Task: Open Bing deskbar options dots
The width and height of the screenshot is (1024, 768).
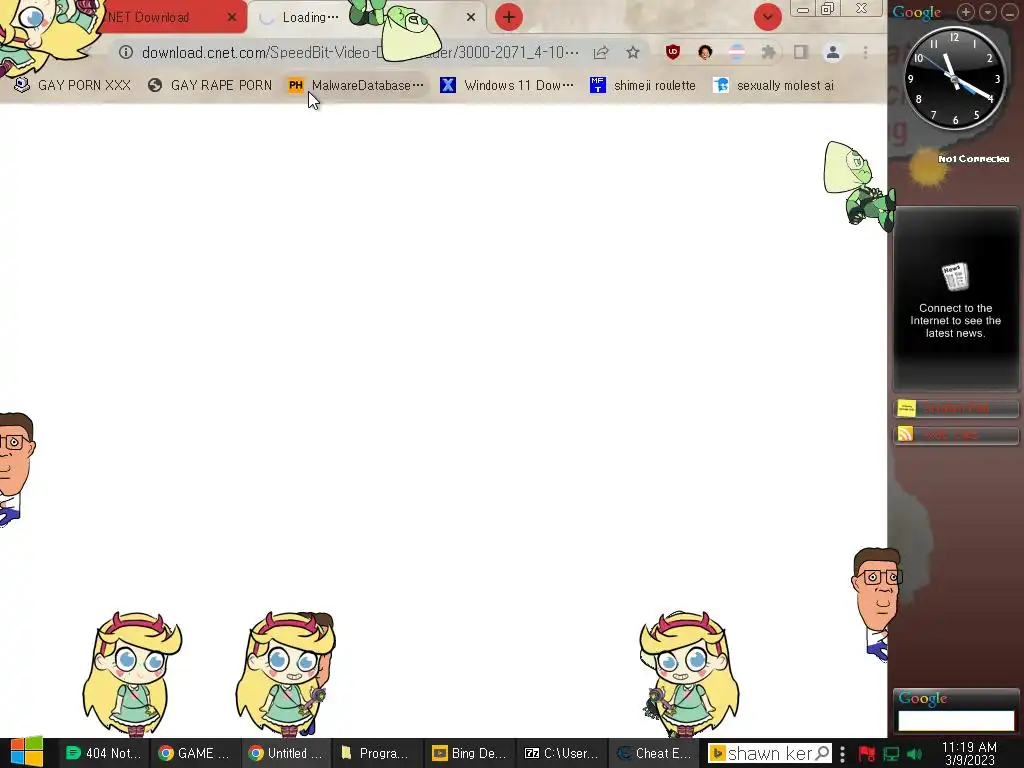Action: pyautogui.click(x=842, y=753)
